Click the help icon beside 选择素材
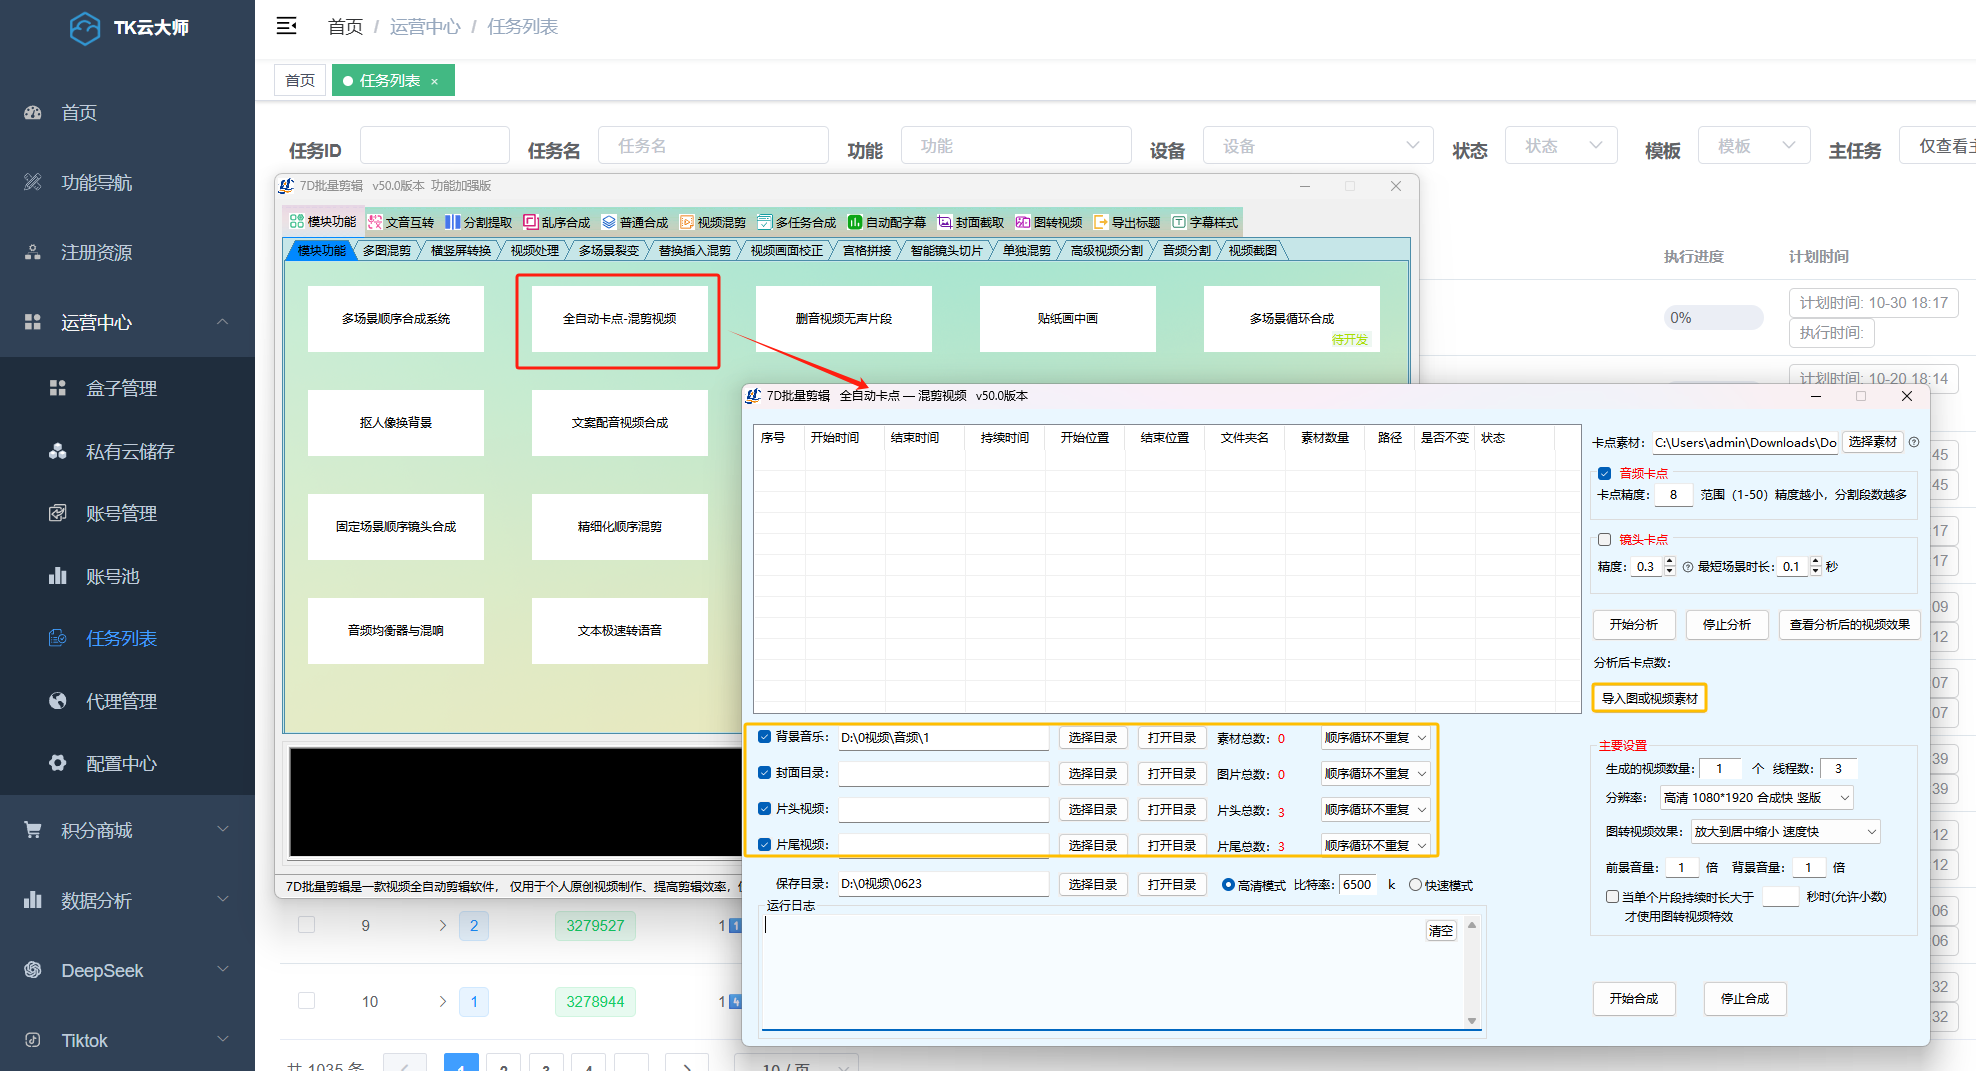This screenshot has height=1071, width=1976. 1914,442
